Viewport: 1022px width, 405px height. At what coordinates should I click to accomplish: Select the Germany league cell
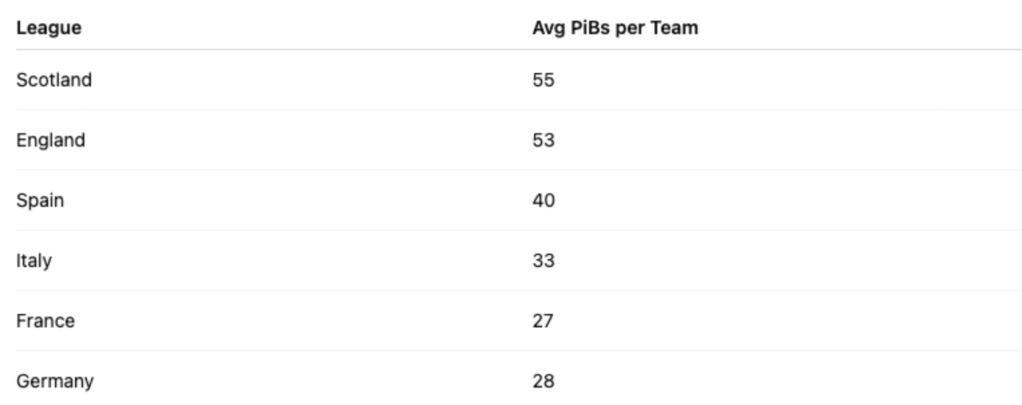point(55,381)
